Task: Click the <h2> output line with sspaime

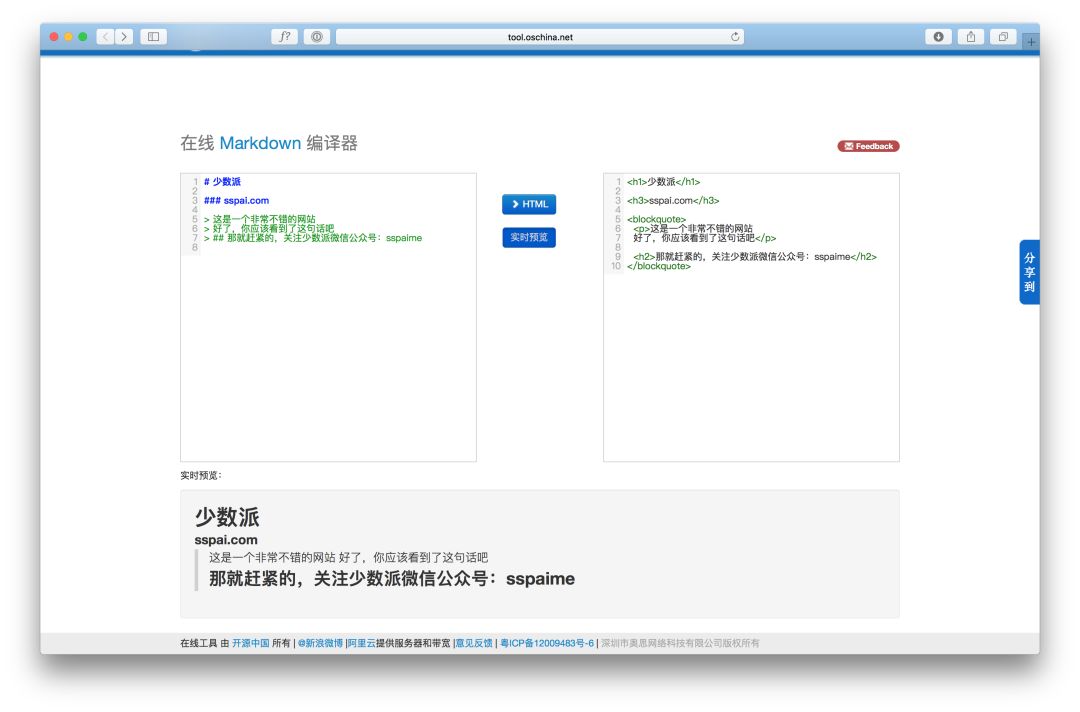Action: click(755, 256)
